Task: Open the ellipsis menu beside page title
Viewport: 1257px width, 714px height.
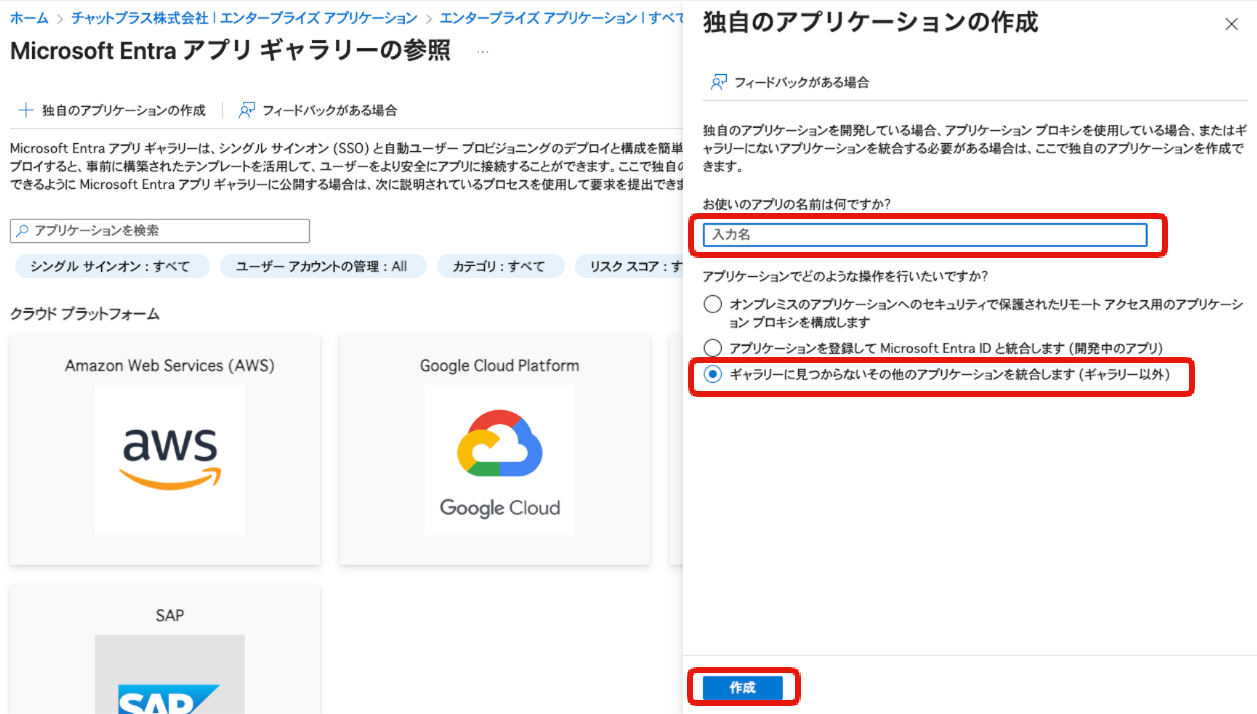Action: click(483, 51)
